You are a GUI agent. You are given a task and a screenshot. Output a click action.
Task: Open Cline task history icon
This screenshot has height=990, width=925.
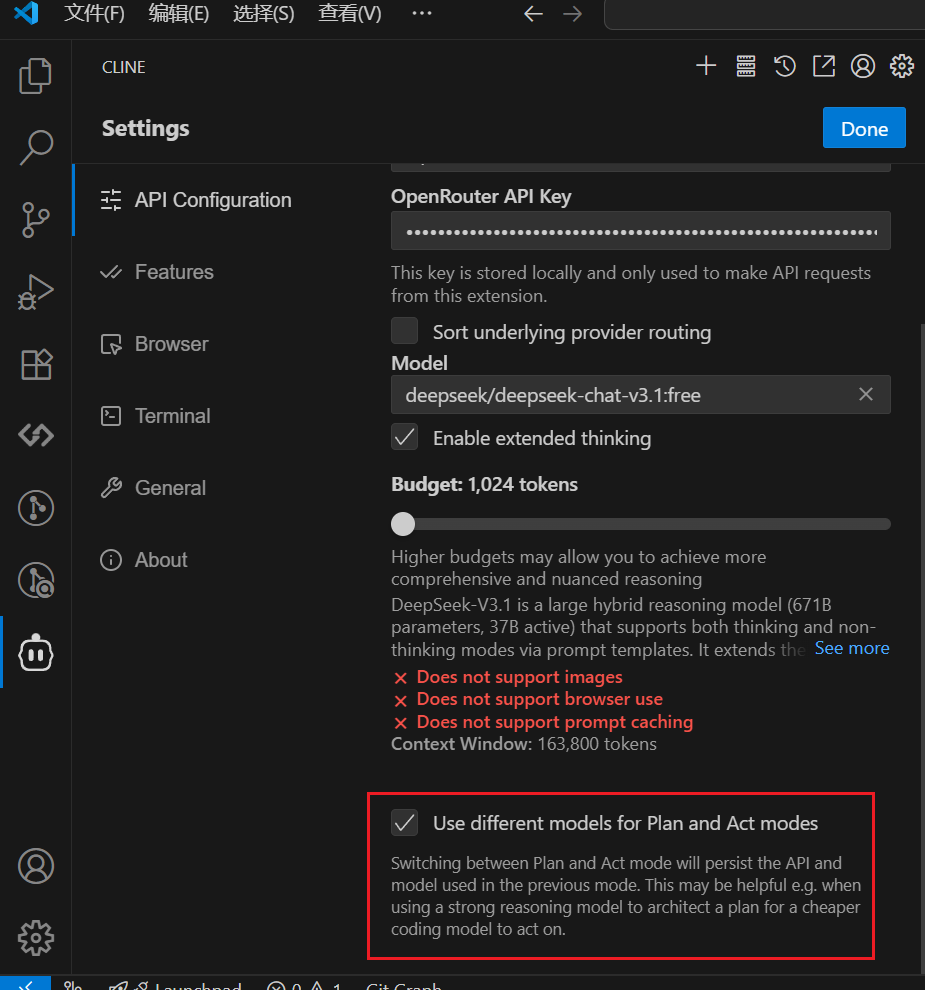coord(785,66)
